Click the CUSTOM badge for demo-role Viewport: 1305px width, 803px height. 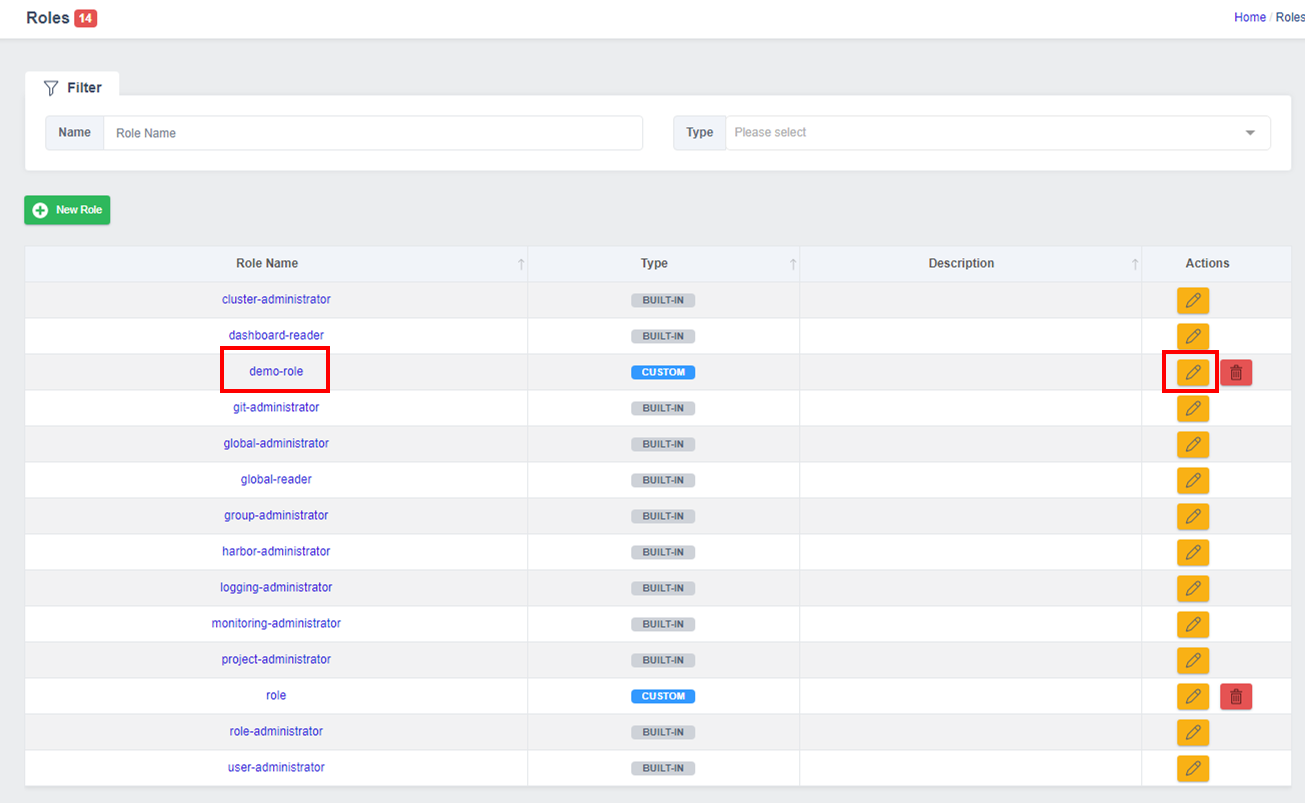click(x=663, y=372)
